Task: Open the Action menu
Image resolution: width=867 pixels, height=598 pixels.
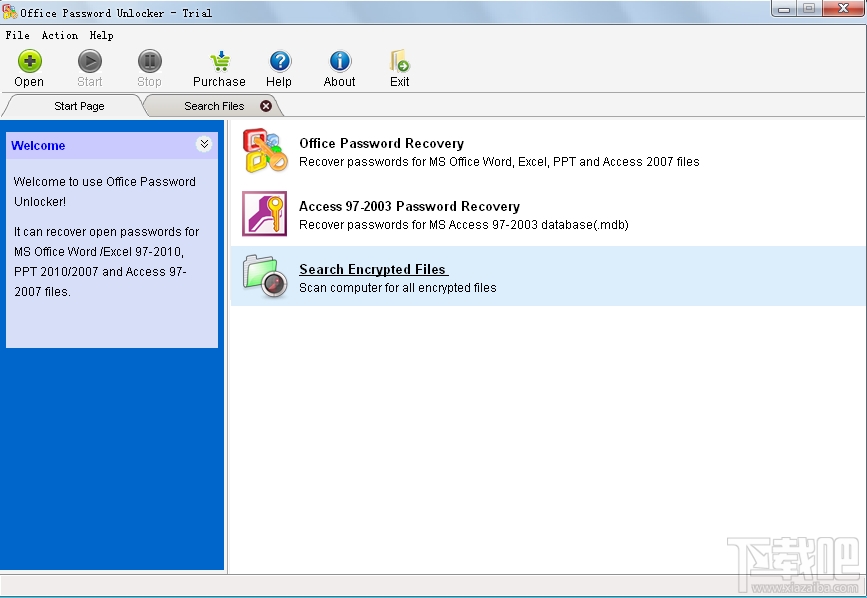Action: (59, 35)
